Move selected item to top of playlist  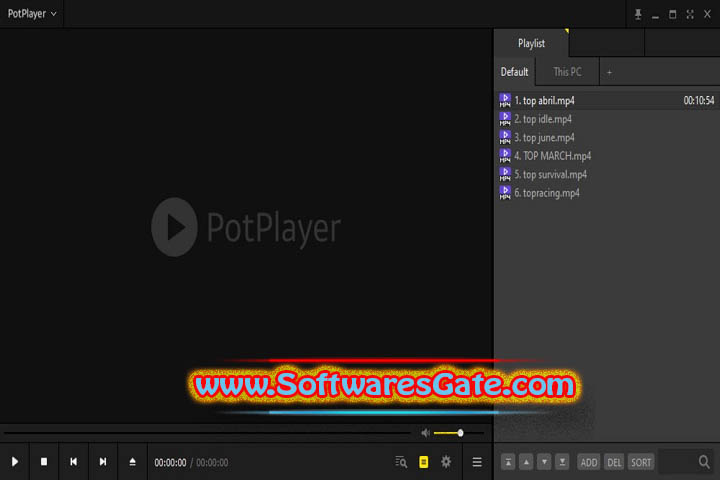[x=508, y=462]
